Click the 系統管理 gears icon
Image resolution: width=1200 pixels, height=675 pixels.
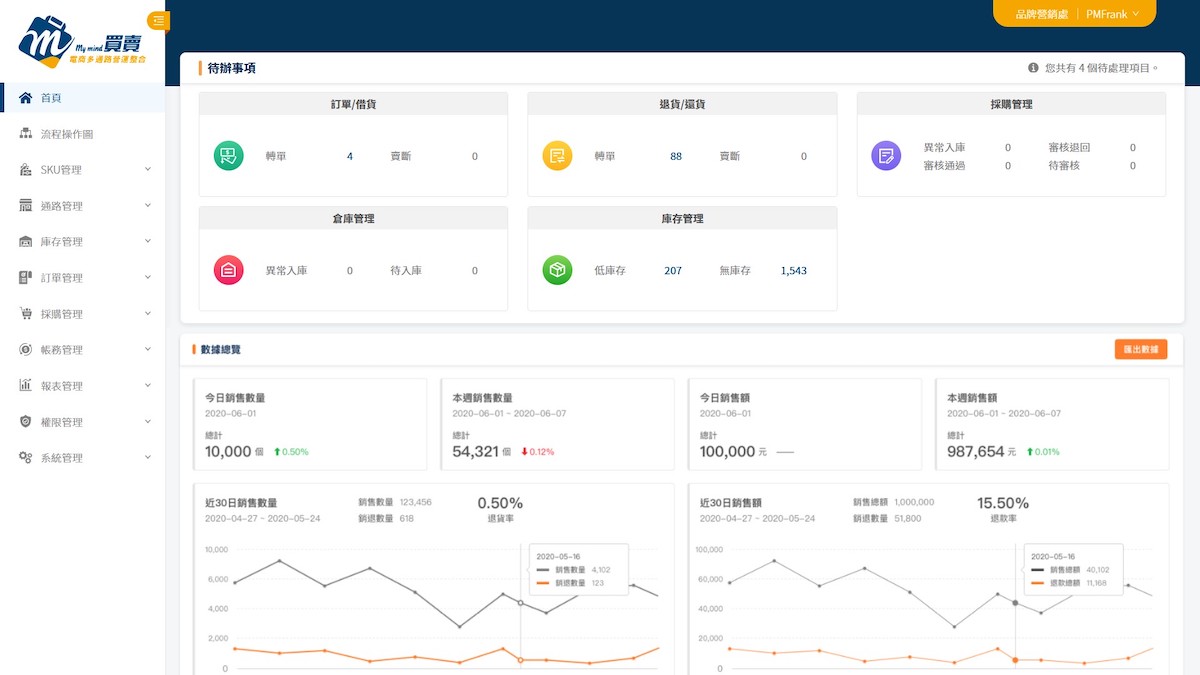(x=26, y=458)
